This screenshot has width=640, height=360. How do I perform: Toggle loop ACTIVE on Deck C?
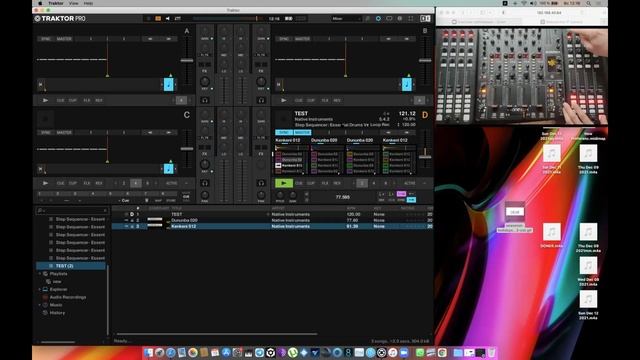click(x=171, y=183)
